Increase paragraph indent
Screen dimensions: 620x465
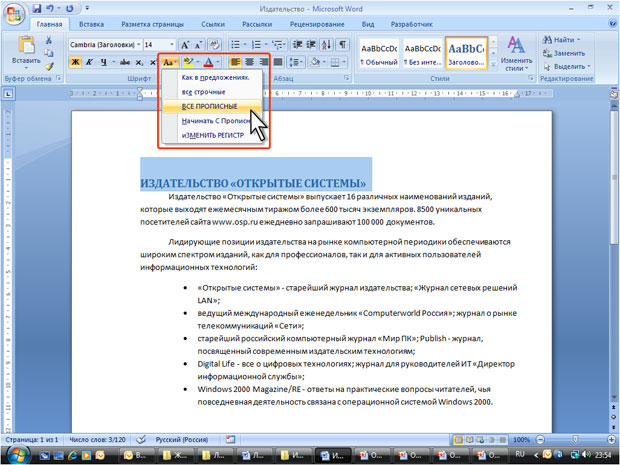[311, 45]
